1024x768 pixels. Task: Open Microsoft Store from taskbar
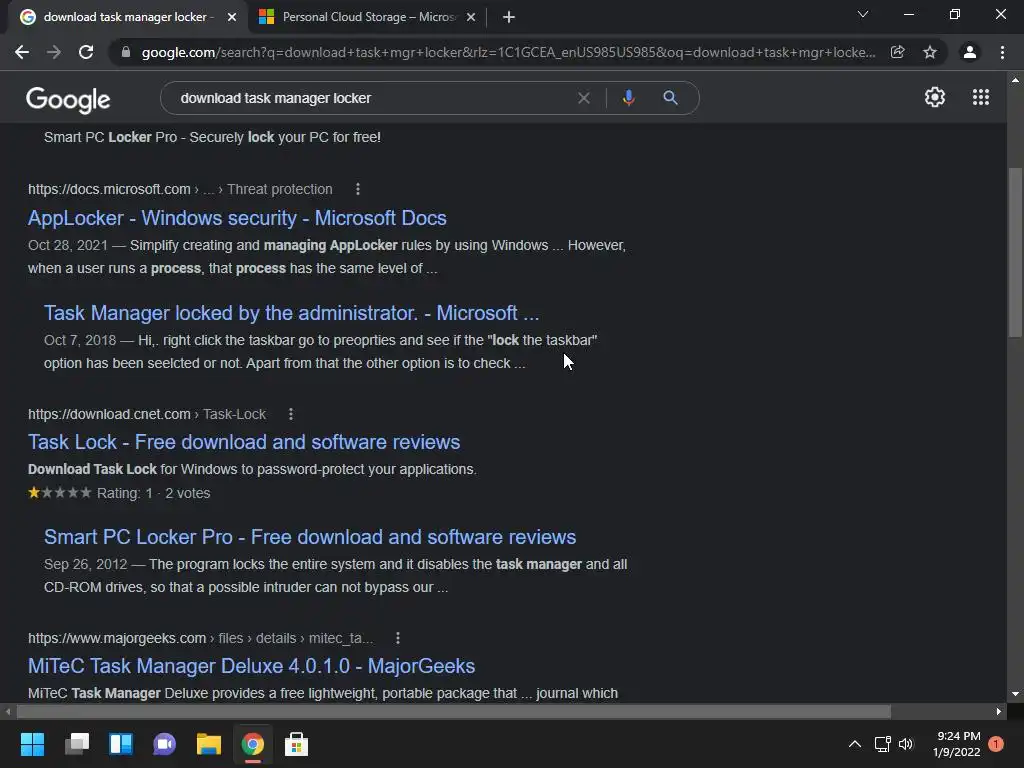click(296, 744)
